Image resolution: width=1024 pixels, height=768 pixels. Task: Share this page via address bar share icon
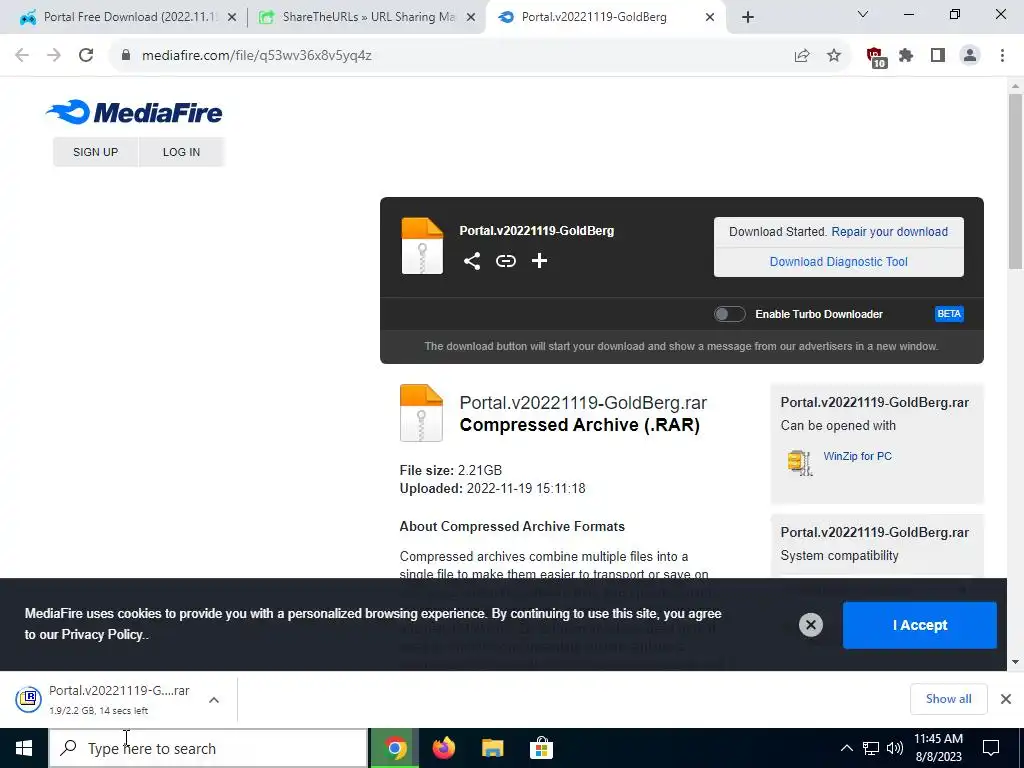pos(801,56)
